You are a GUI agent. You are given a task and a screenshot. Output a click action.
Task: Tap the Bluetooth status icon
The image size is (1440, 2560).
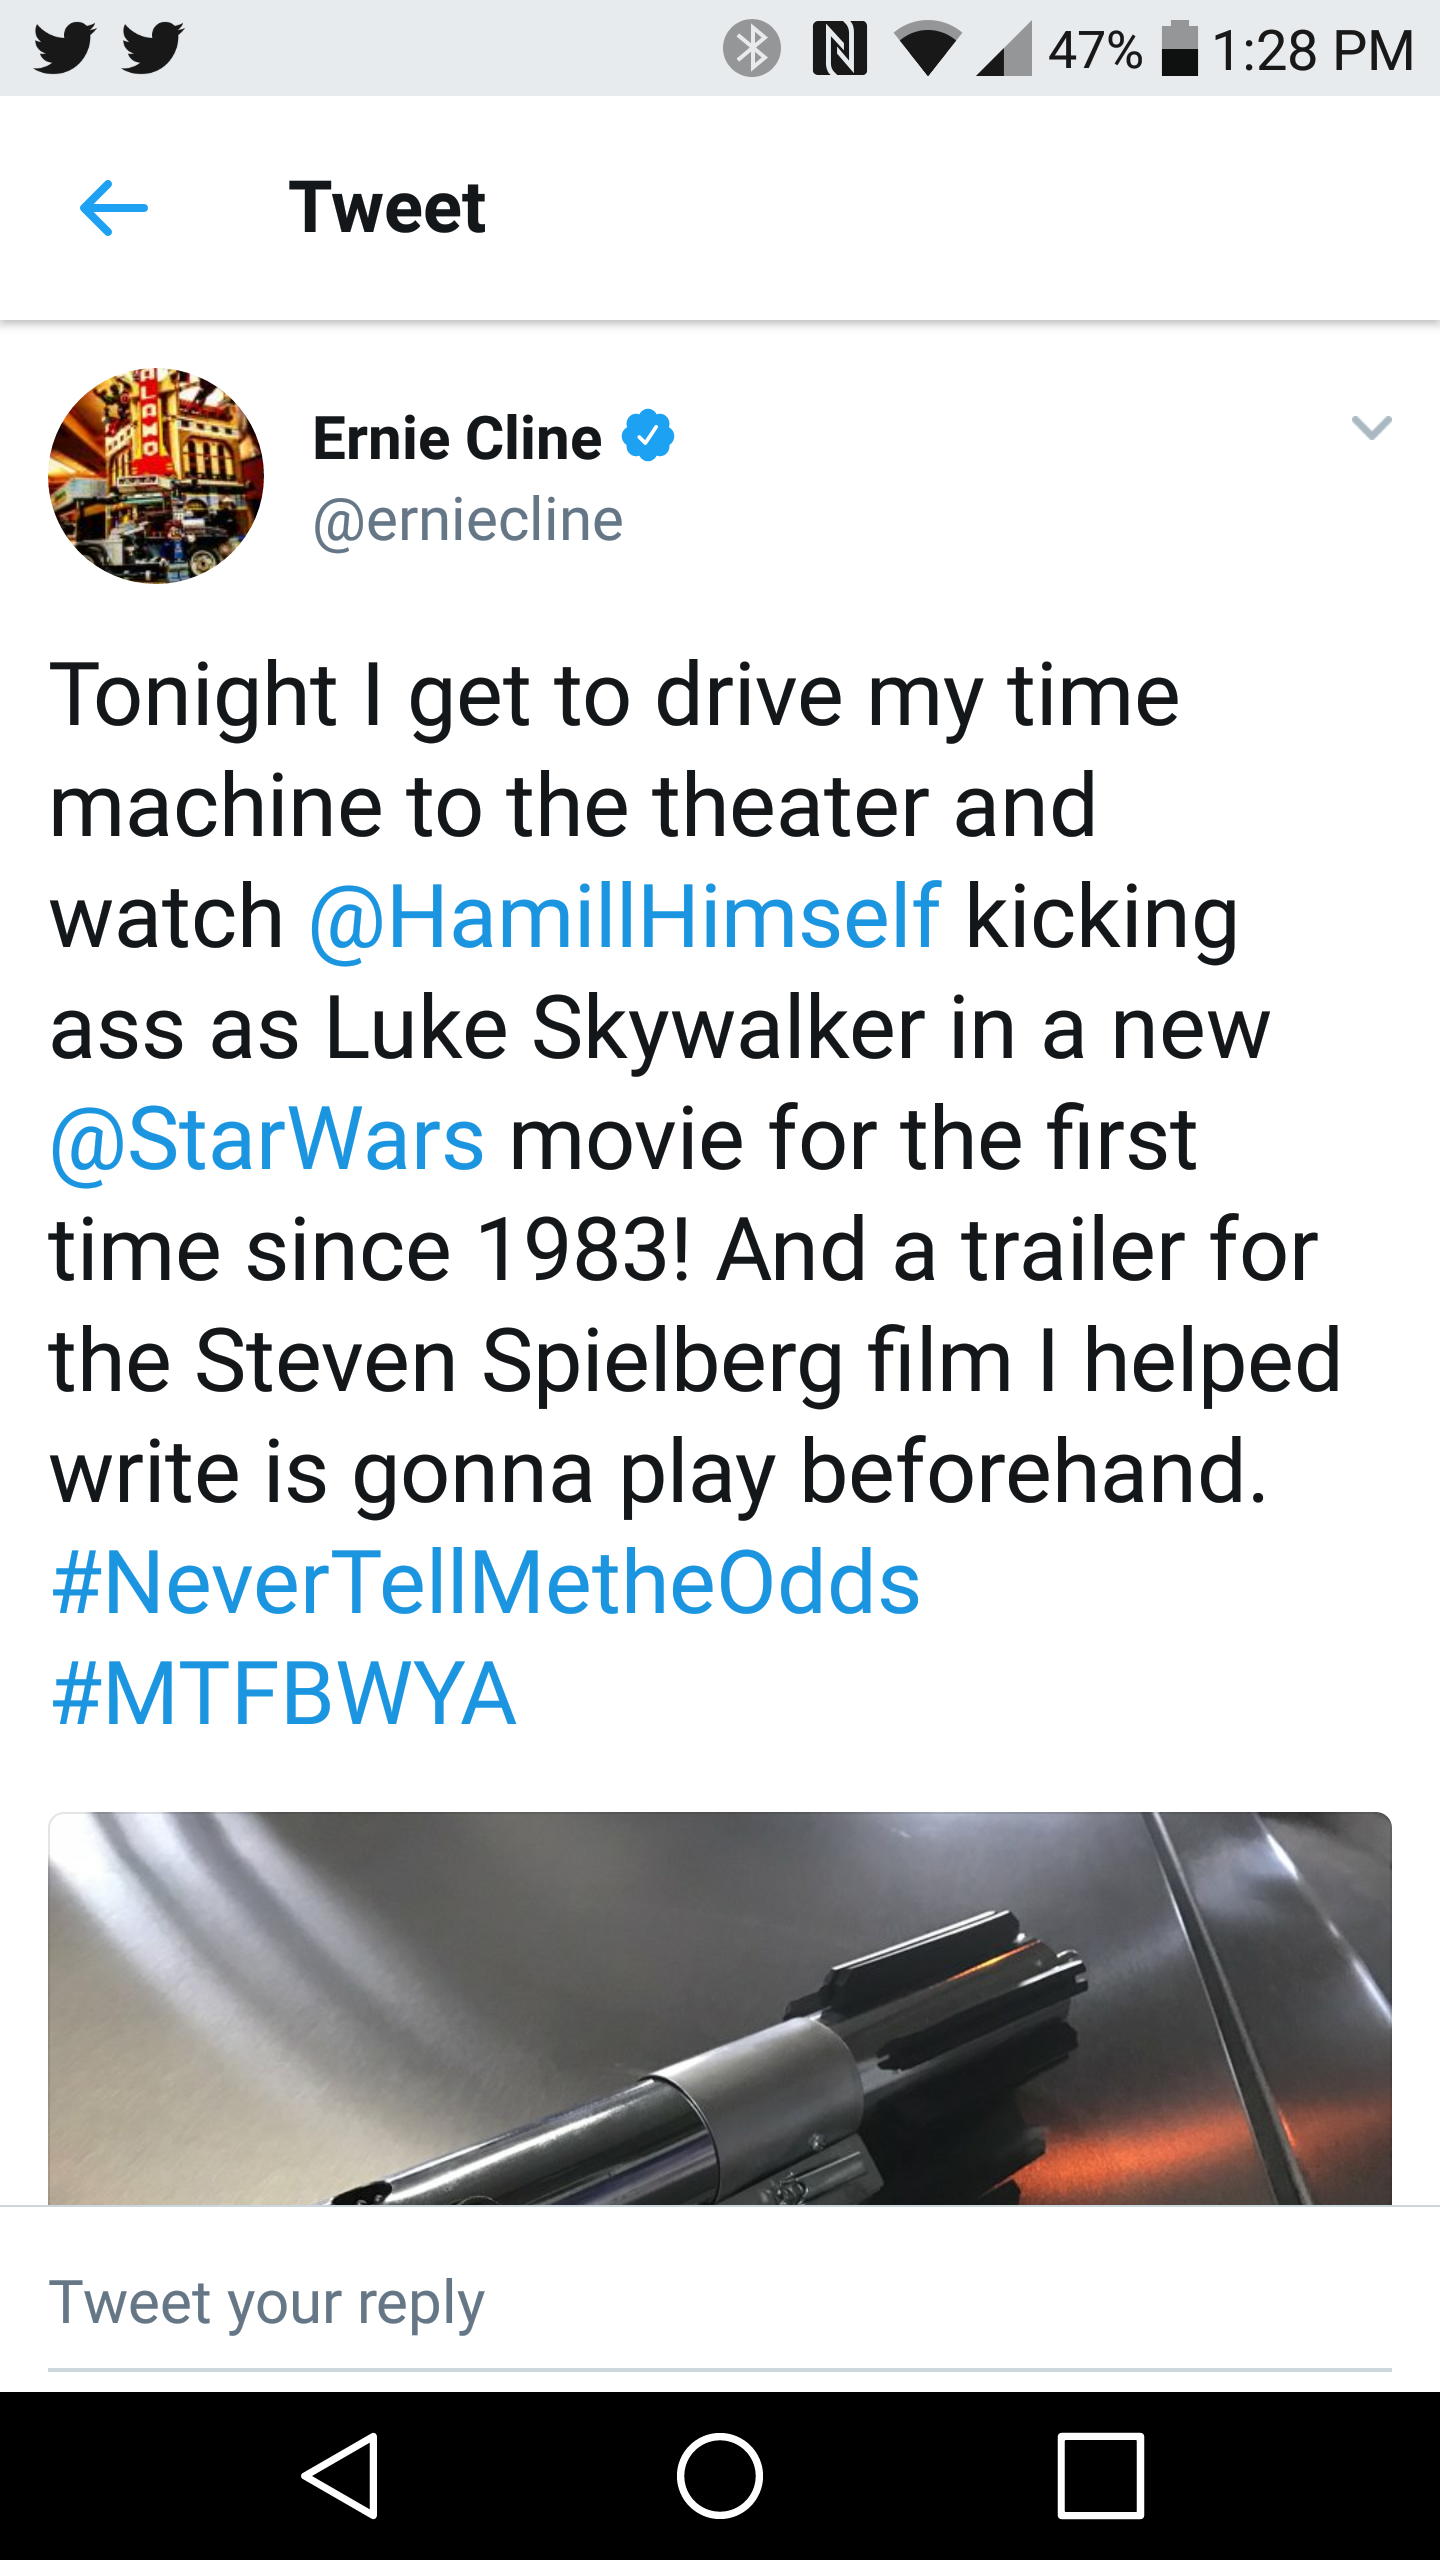click(751, 48)
